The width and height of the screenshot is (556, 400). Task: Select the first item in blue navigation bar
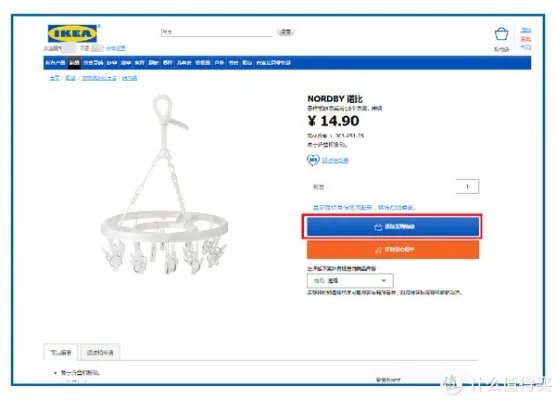point(55,63)
